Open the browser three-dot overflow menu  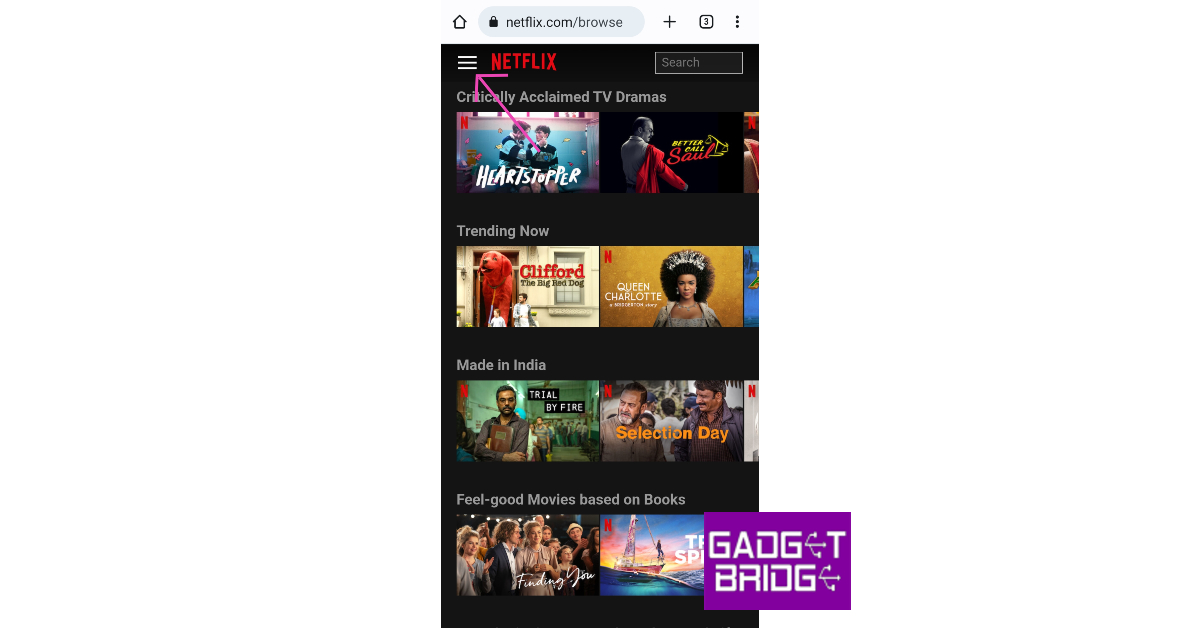[737, 22]
